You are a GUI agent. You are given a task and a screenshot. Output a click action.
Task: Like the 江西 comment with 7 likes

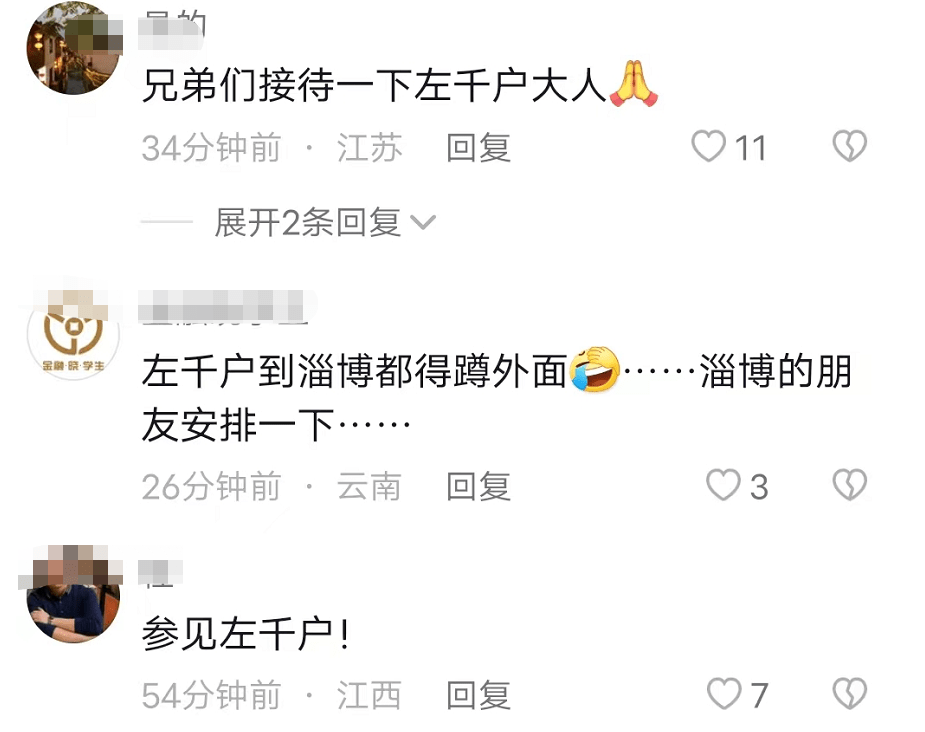pyautogui.click(x=724, y=694)
